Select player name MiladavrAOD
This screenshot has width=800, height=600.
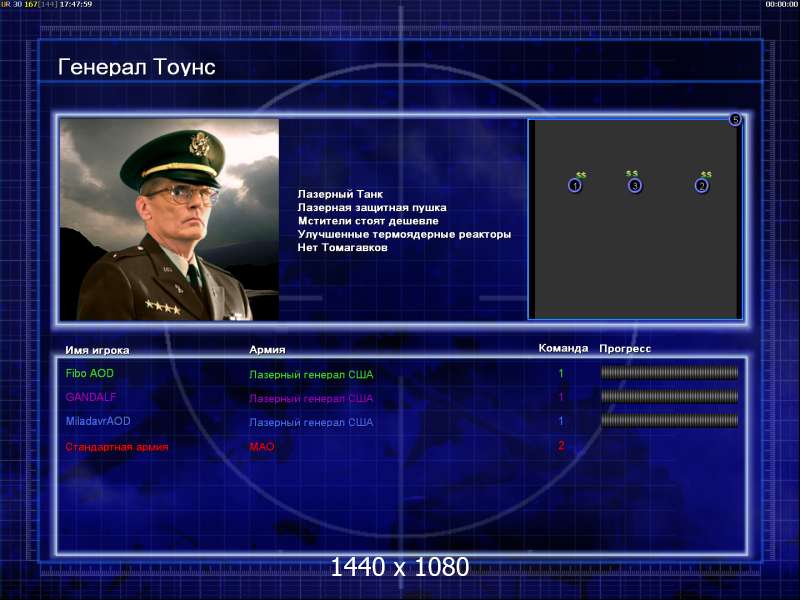coord(98,421)
